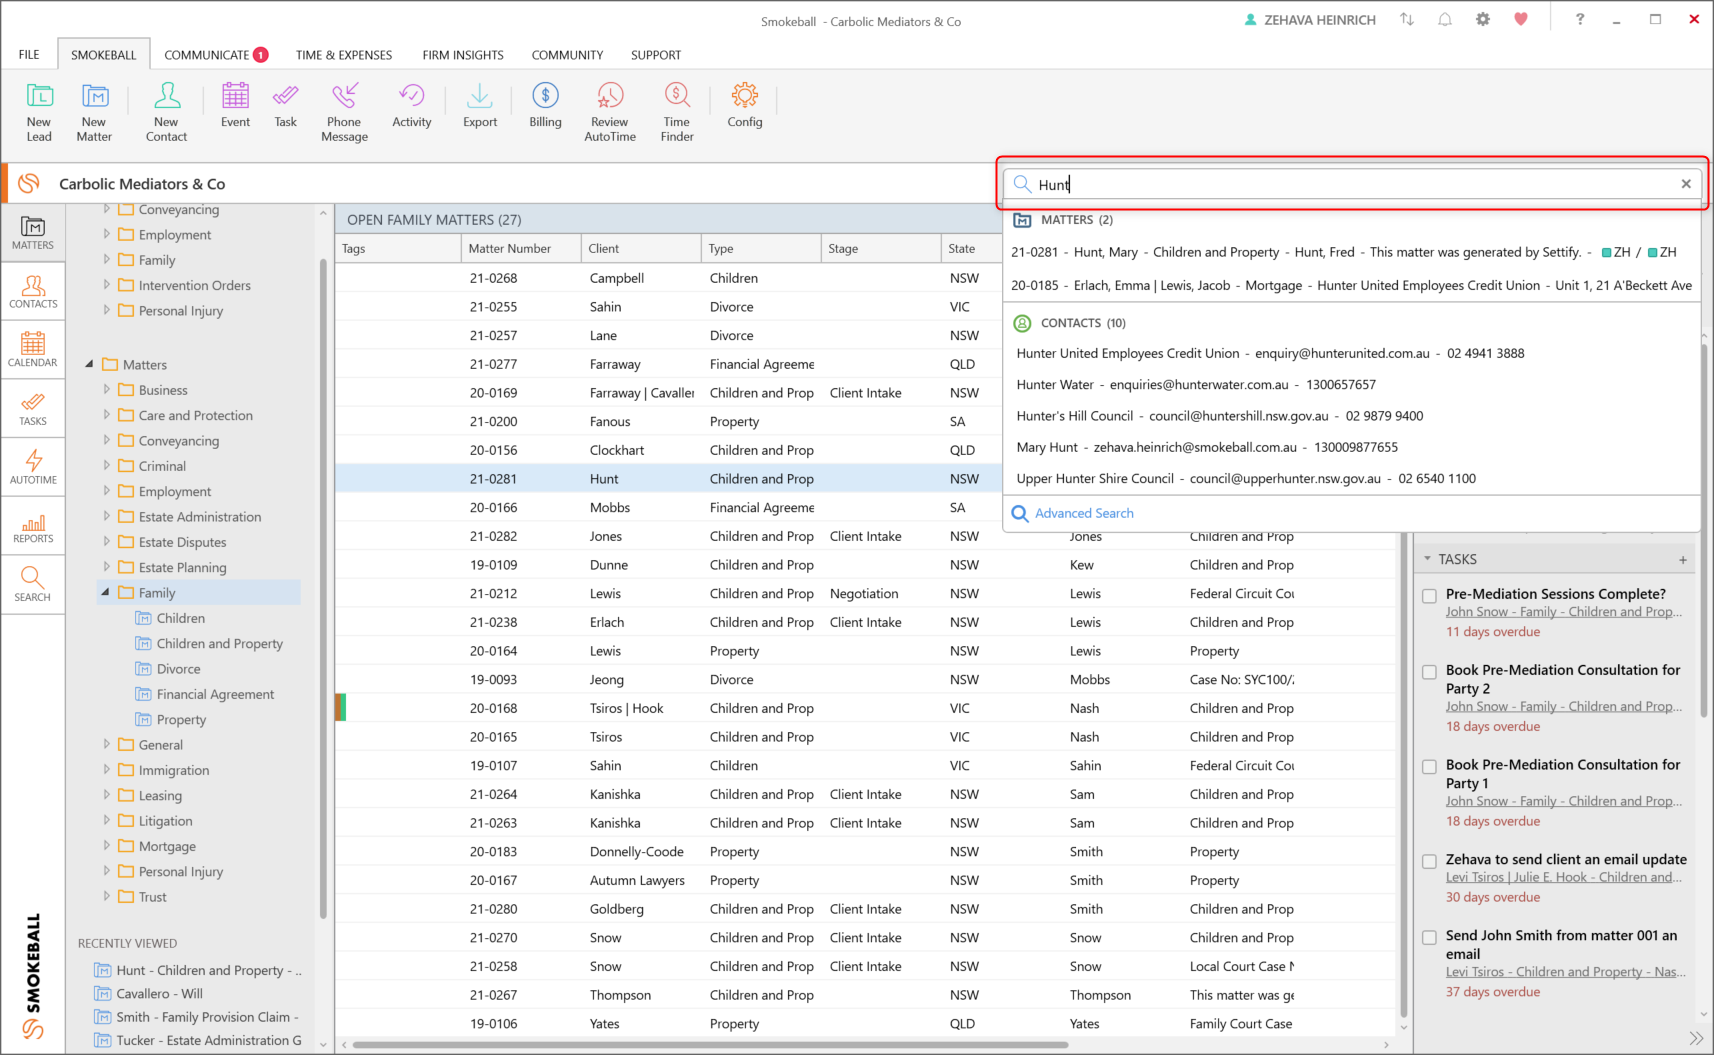The image size is (1714, 1055).
Task: Open the File menu
Action: pyautogui.click(x=29, y=55)
